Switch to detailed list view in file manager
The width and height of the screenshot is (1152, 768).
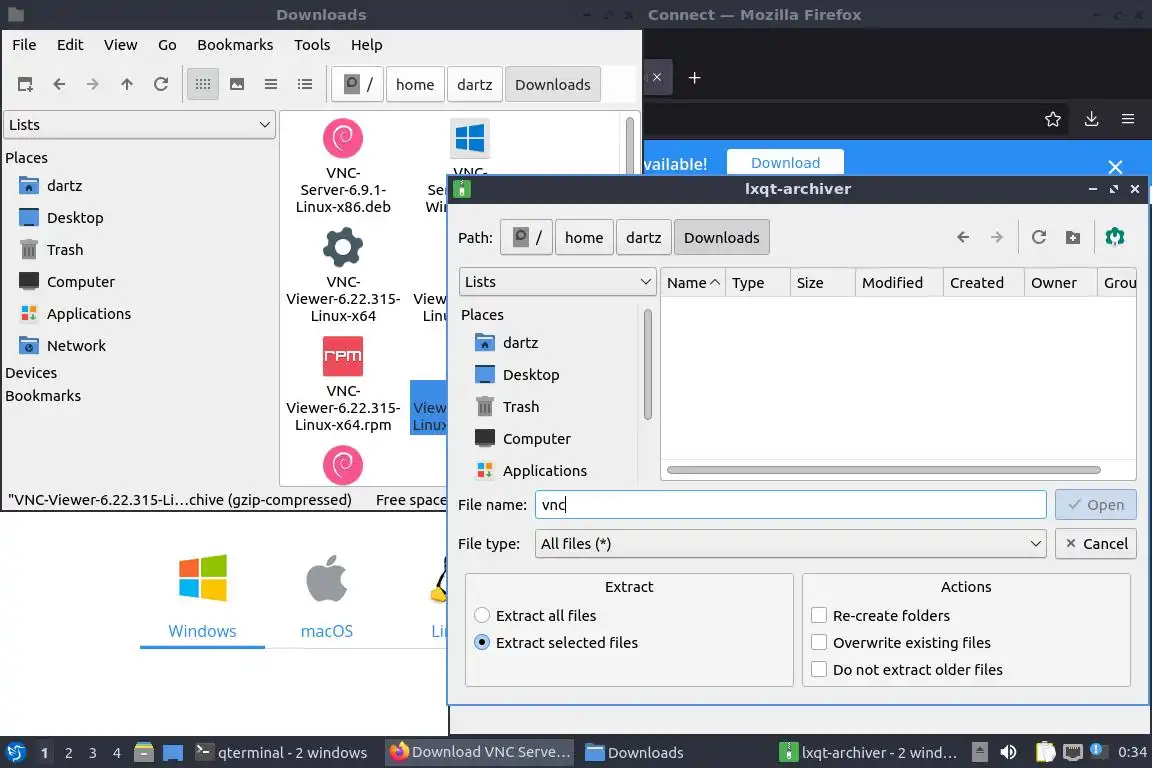click(x=305, y=84)
